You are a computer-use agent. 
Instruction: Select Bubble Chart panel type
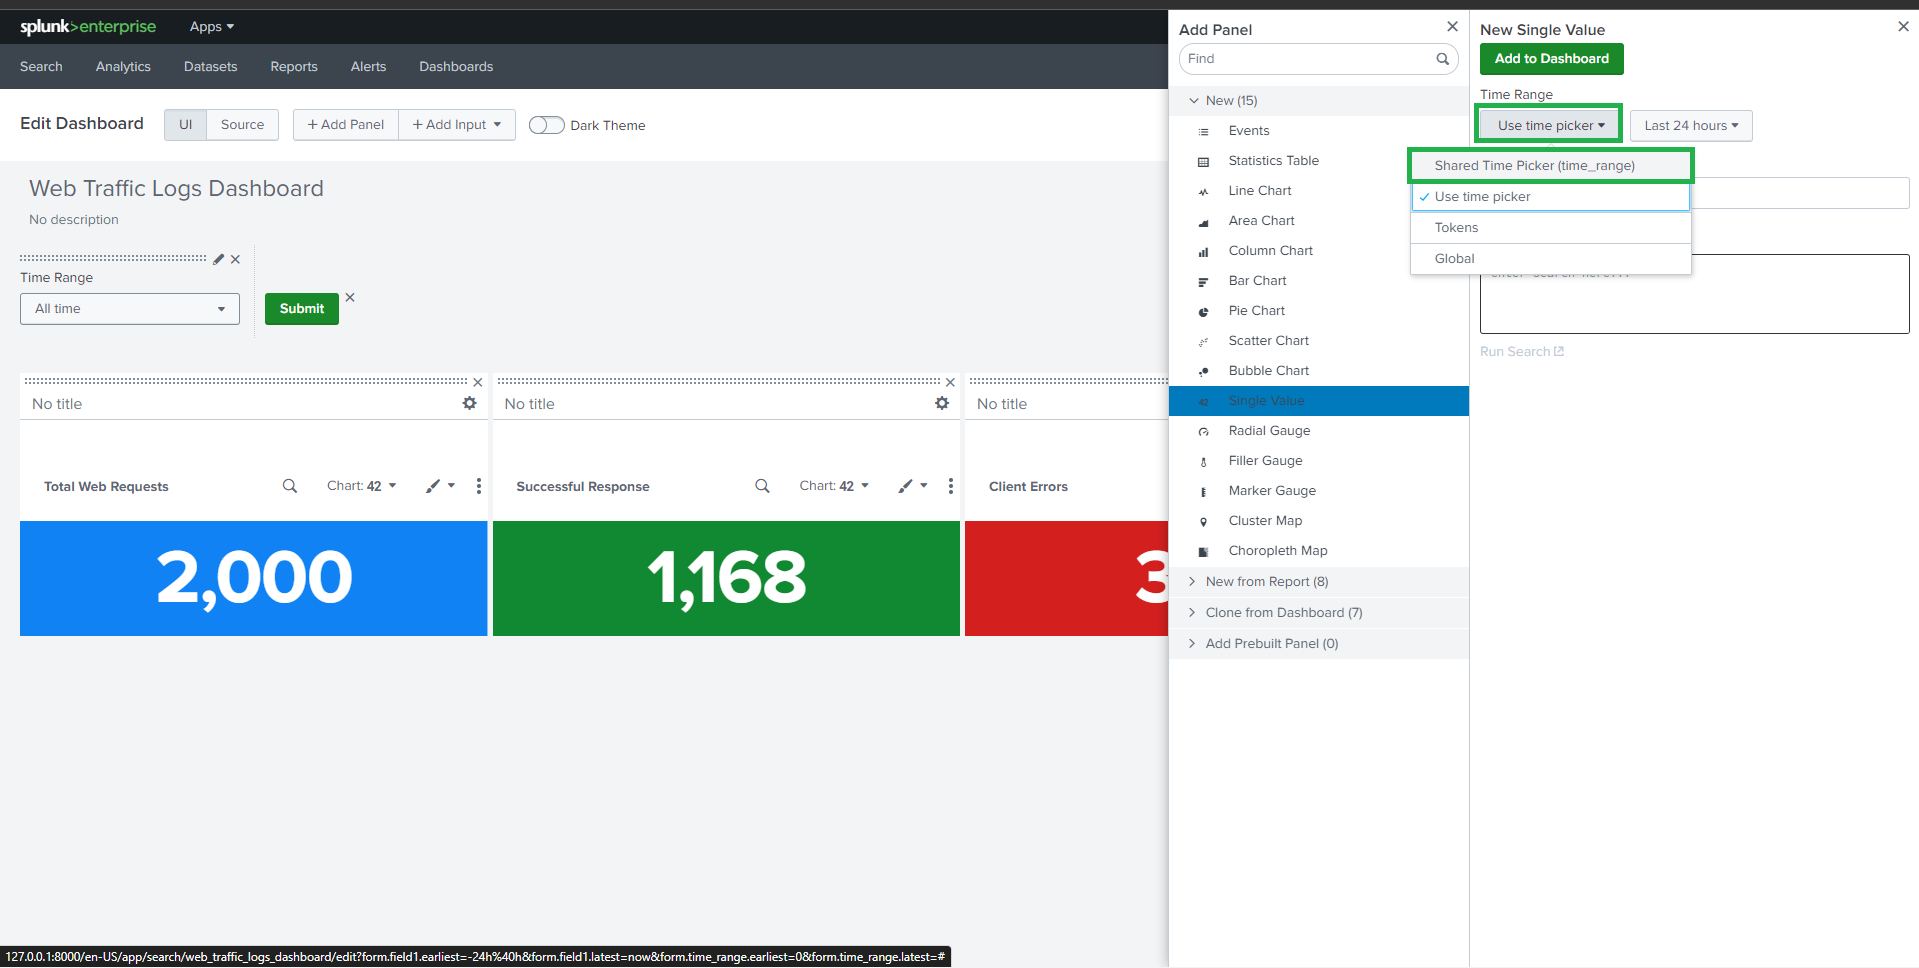point(1319,371)
